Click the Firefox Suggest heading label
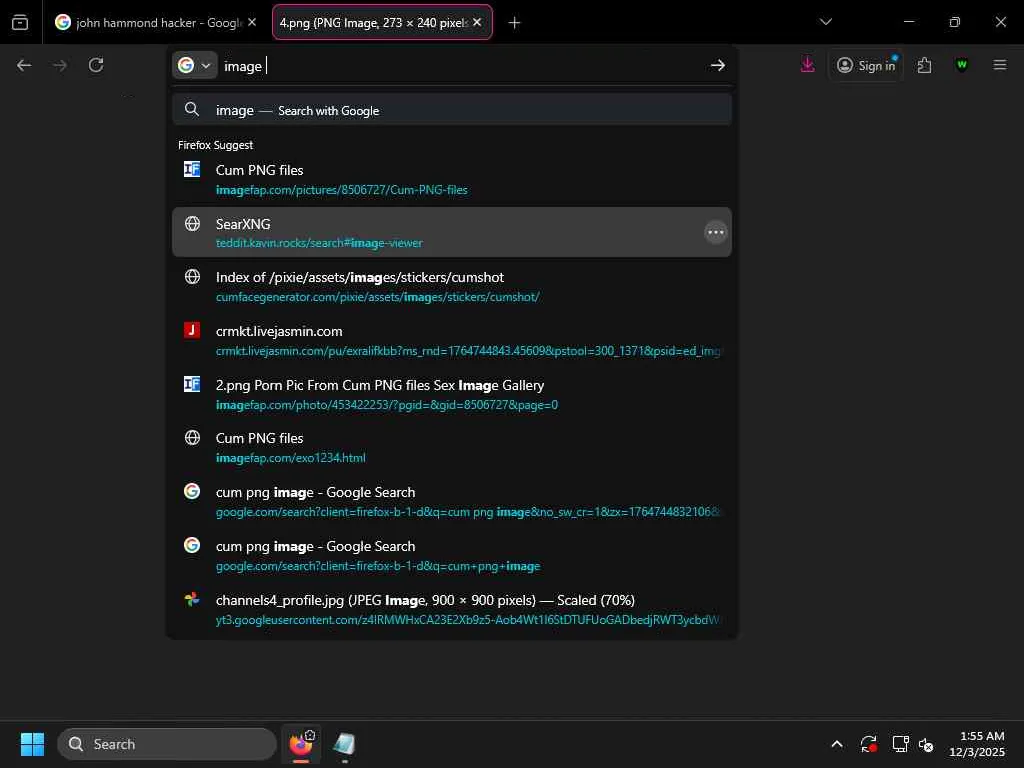This screenshot has height=768, width=1024. coord(216,145)
